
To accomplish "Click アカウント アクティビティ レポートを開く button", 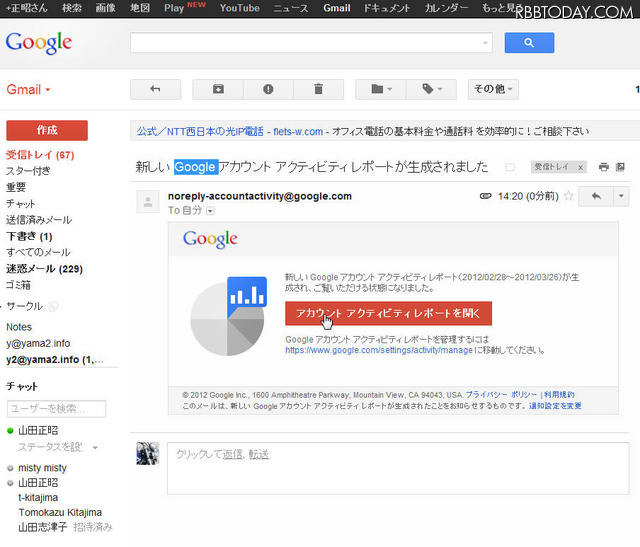I will tap(389, 314).
